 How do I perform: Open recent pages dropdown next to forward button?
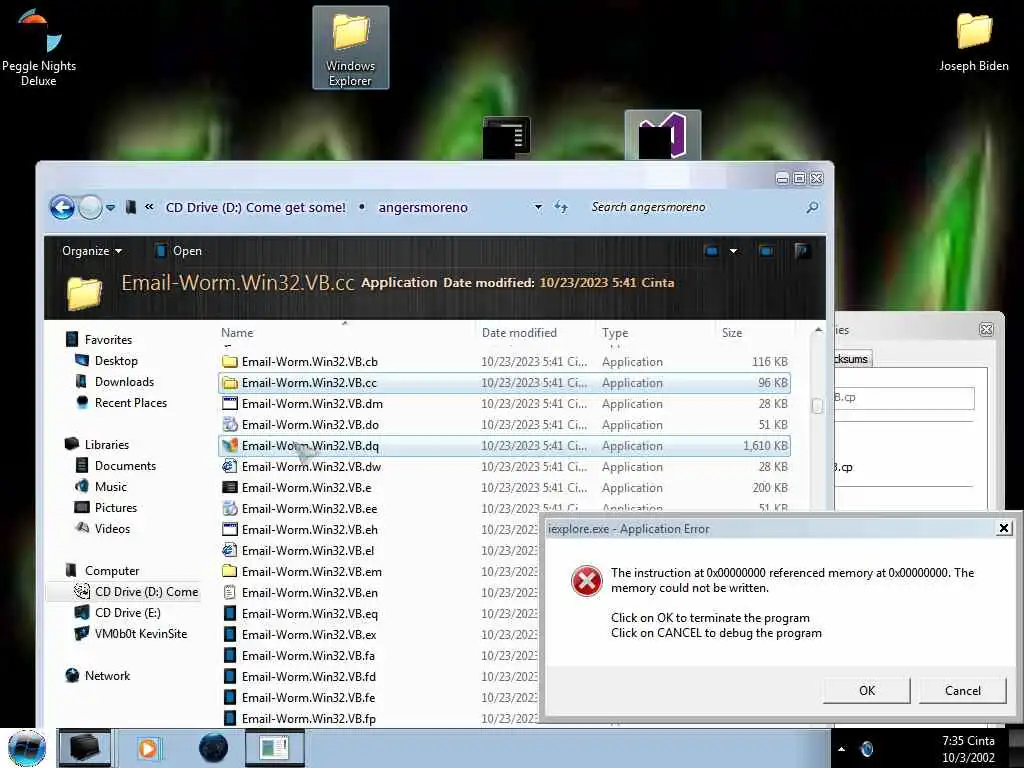[110, 208]
